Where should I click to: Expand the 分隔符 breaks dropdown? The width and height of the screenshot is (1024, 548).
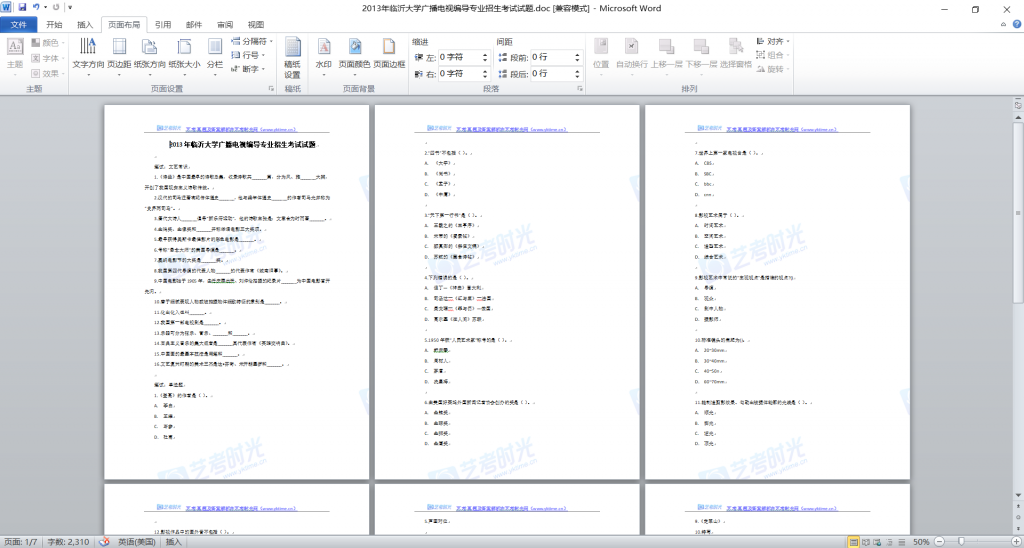(250, 42)
